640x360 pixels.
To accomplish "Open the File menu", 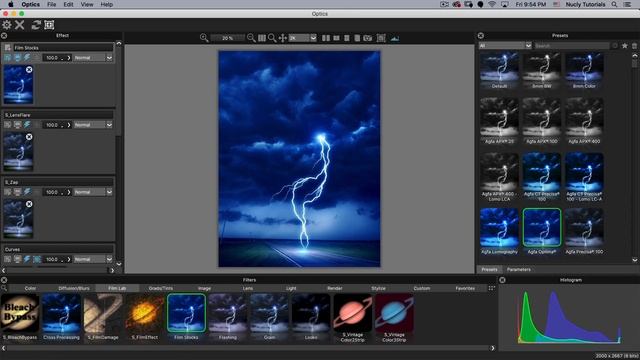I will click(51, 4).
